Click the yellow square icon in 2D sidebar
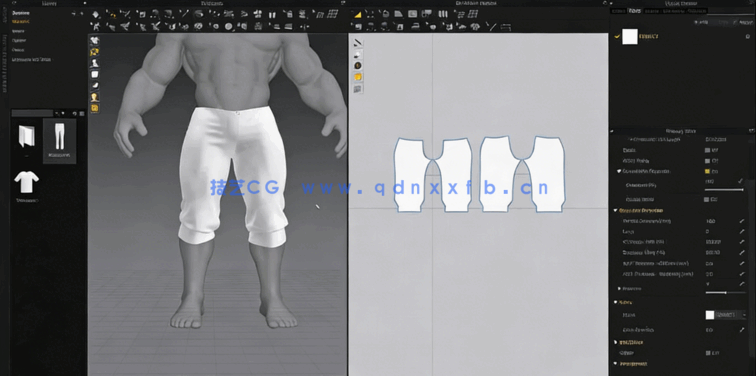This screenshot has height=376, width=756. click(358, 77)
